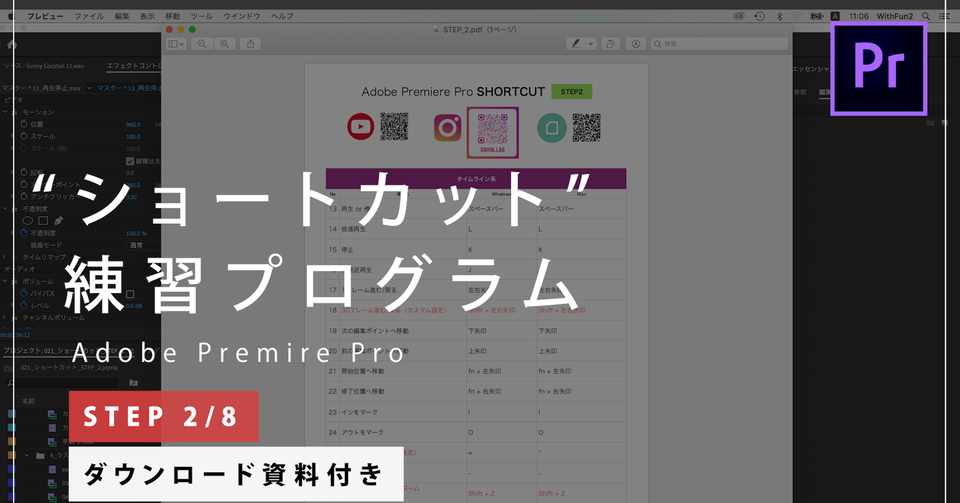
Task: Toggle the バイパス checkbox
Action: pos(130,294)
